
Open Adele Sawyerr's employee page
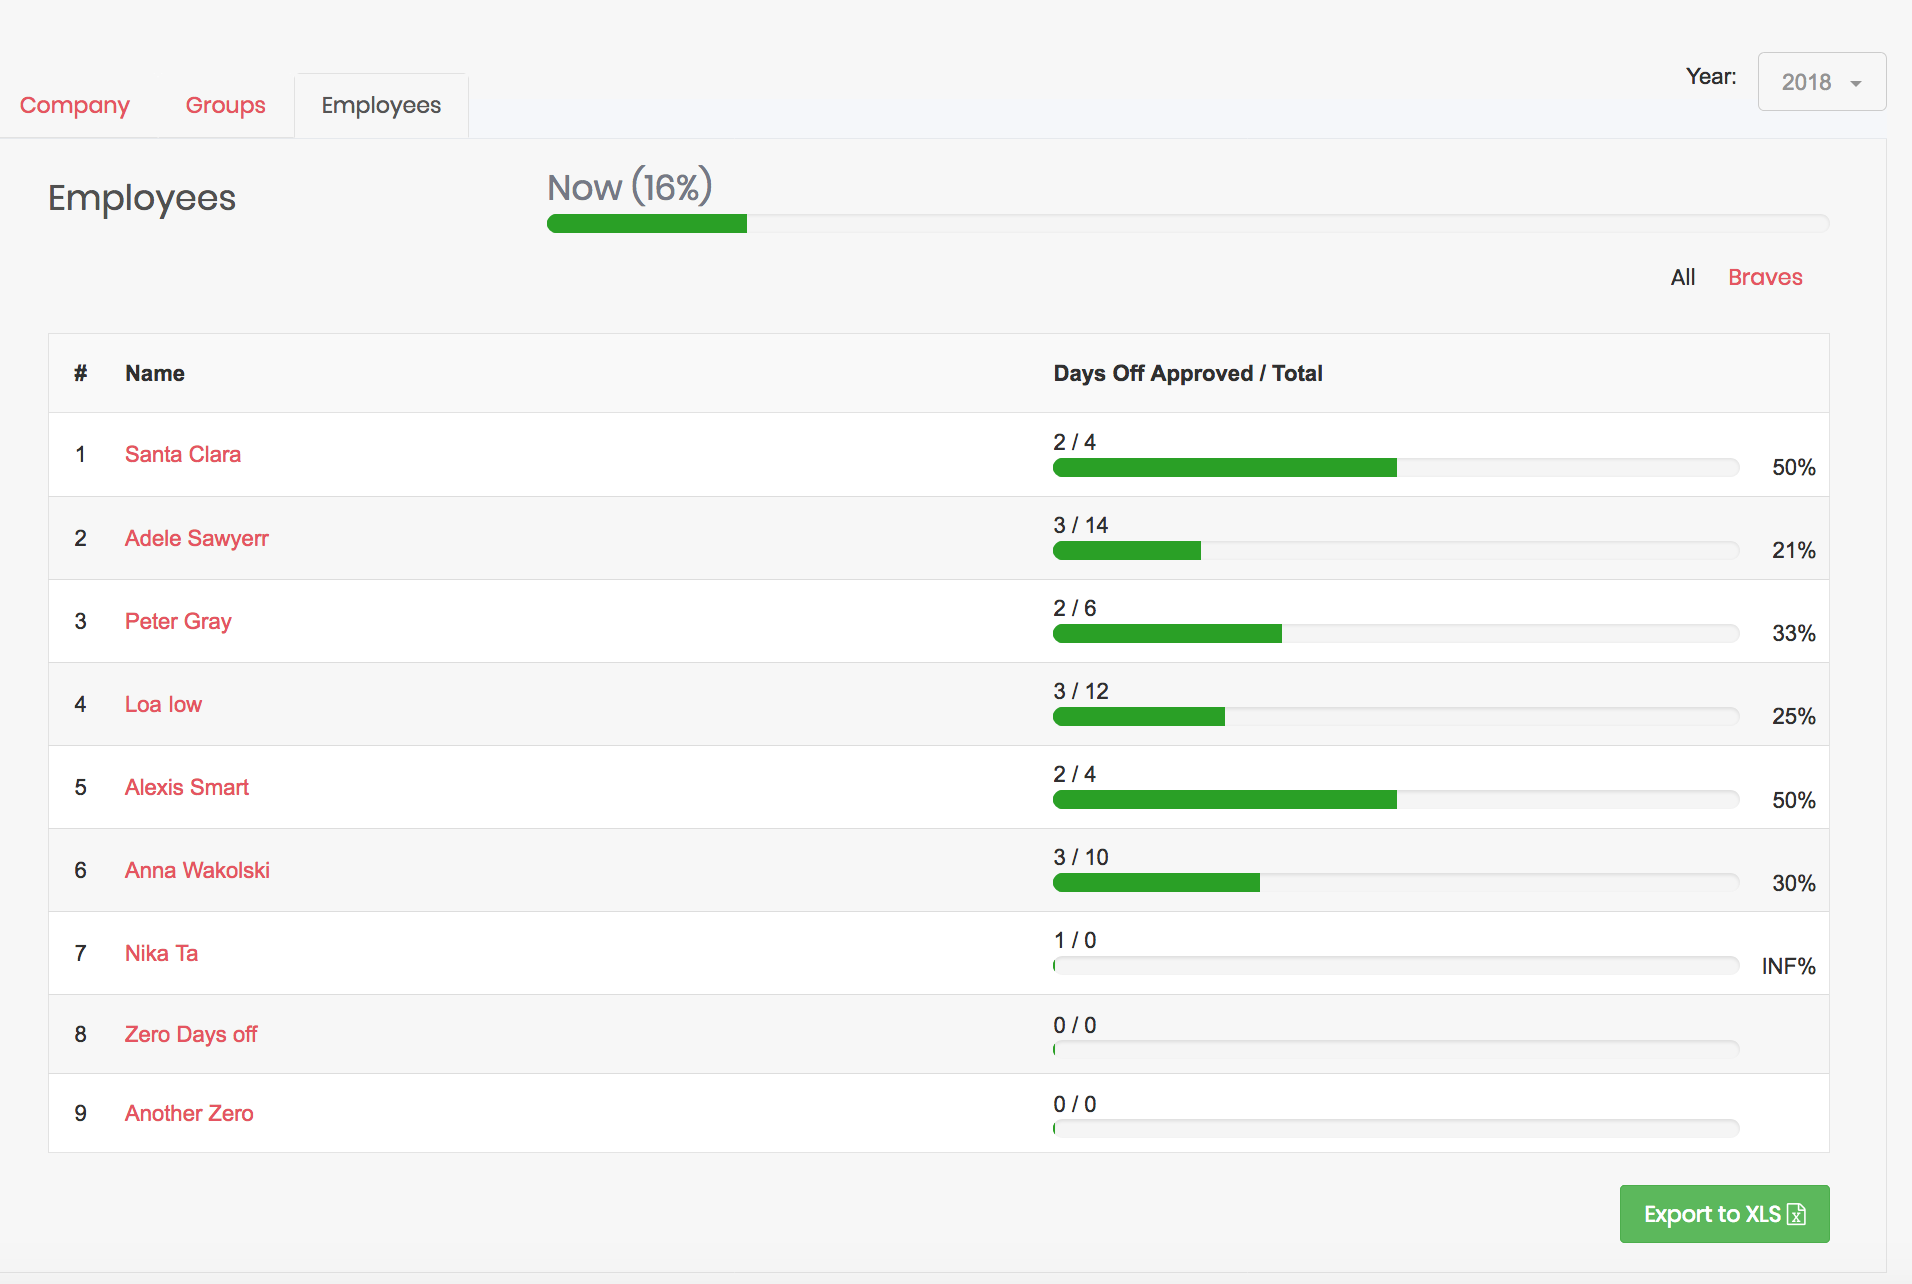pos(197,538)
